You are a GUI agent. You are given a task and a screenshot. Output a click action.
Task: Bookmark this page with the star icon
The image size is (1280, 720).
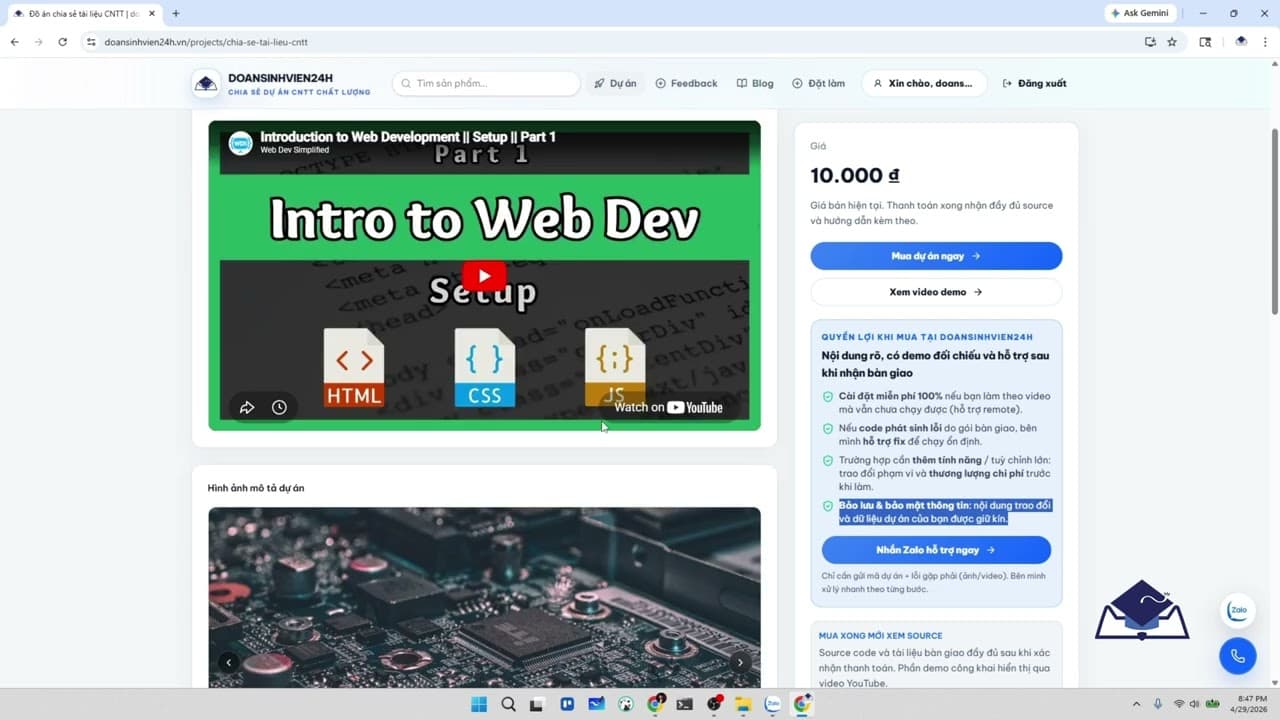click(1172, 42)
